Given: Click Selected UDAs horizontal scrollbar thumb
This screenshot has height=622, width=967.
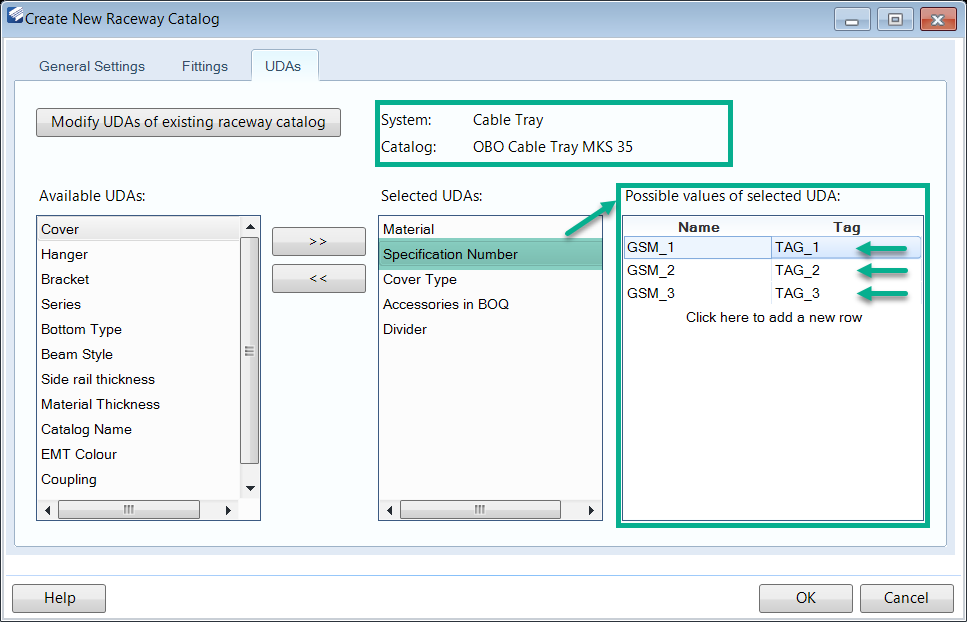Looking at the screenshot, I should (480, 510).
